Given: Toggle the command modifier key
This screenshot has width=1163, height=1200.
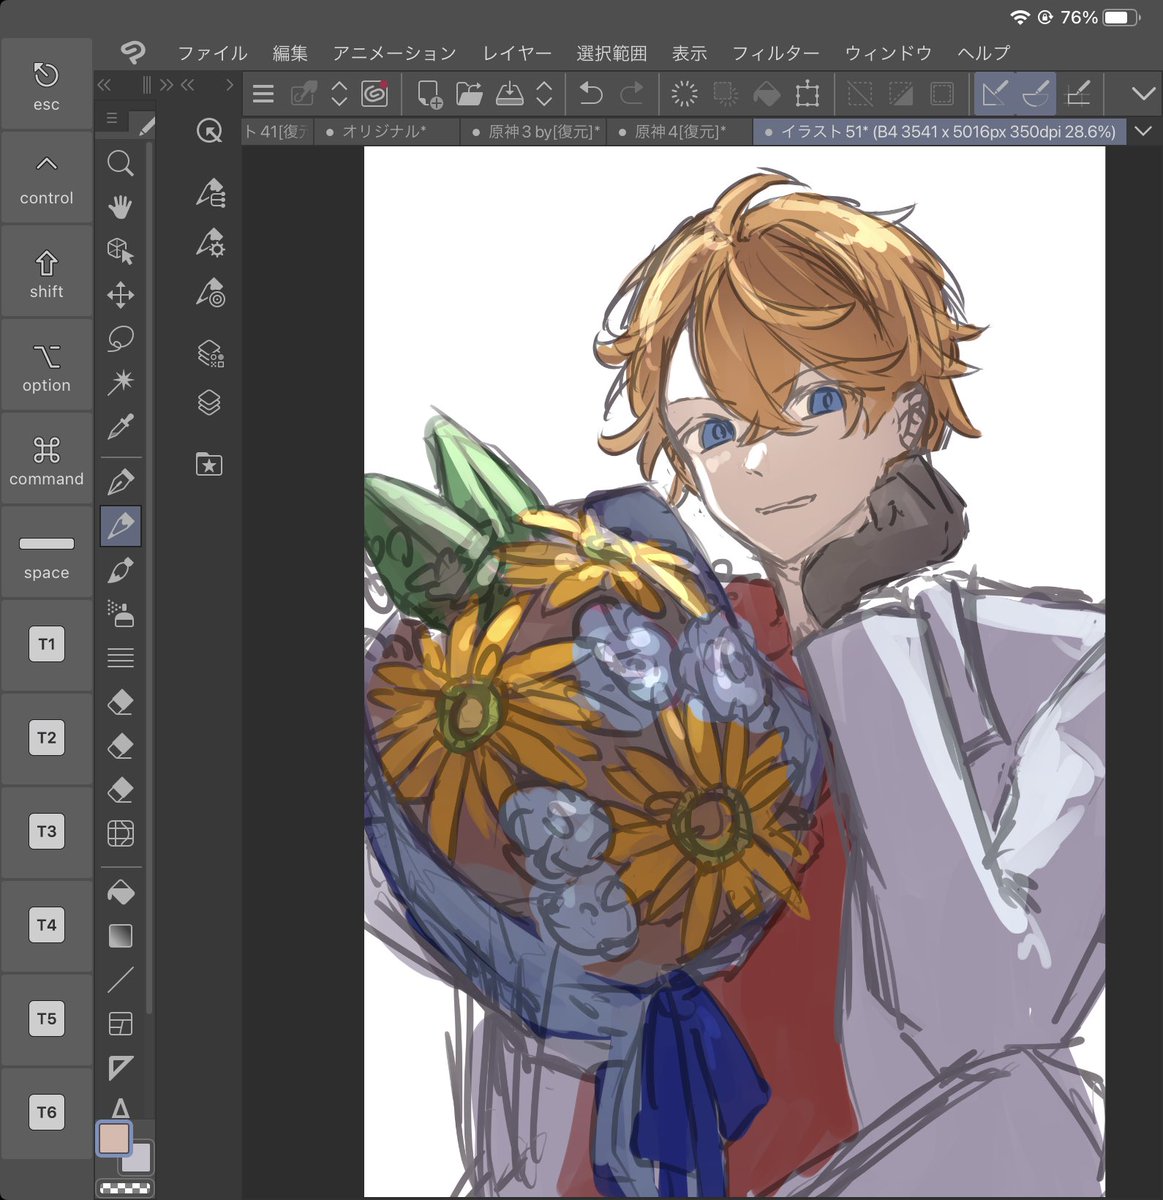Looking at the screenshot, I should [47, 459].
